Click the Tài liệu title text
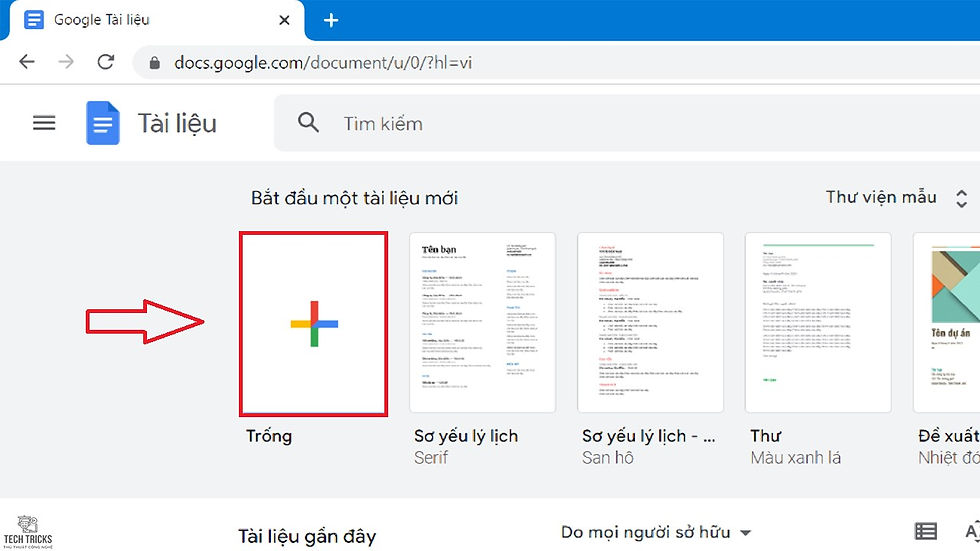The height and width of the screenshot is (551, 980). (177, 124)
